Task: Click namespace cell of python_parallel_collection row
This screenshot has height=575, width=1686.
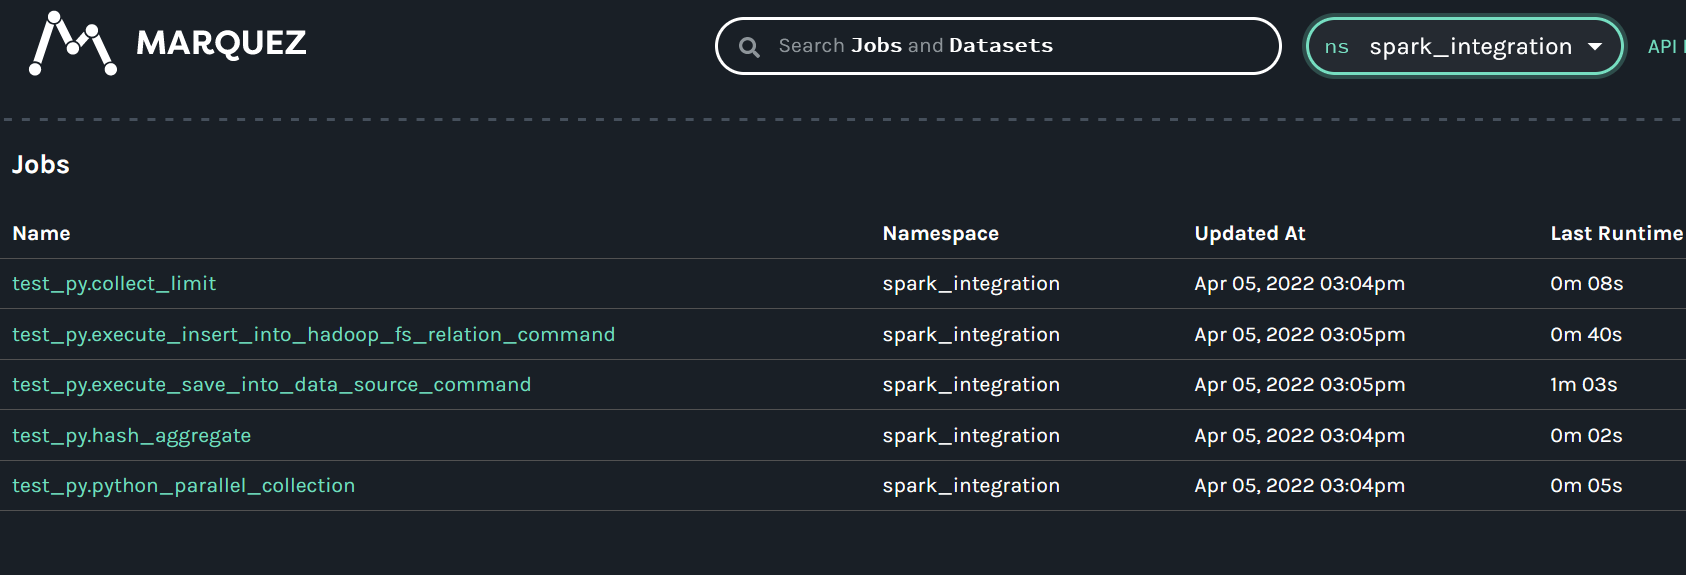Action: pos(971,486)
